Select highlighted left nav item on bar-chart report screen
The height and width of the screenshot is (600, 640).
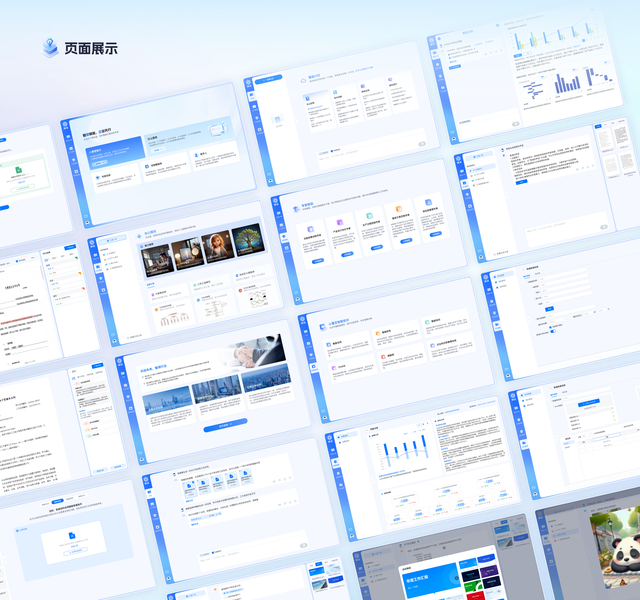click(x=347, y=436)
